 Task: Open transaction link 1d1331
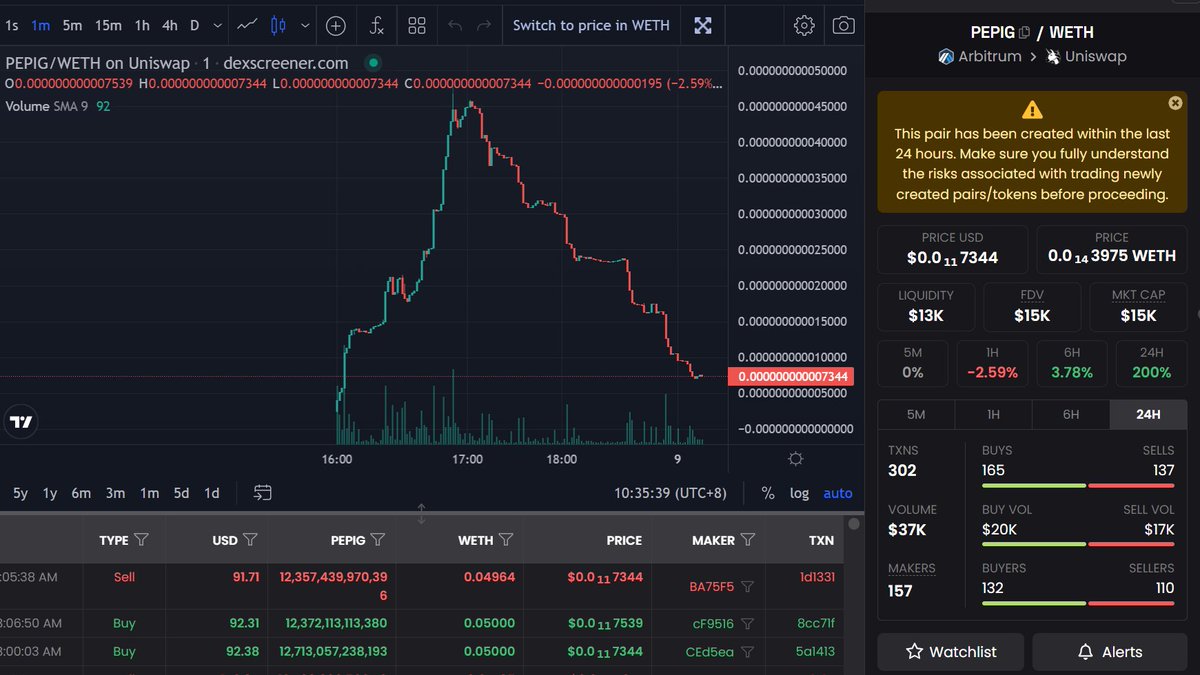(817, 577)
